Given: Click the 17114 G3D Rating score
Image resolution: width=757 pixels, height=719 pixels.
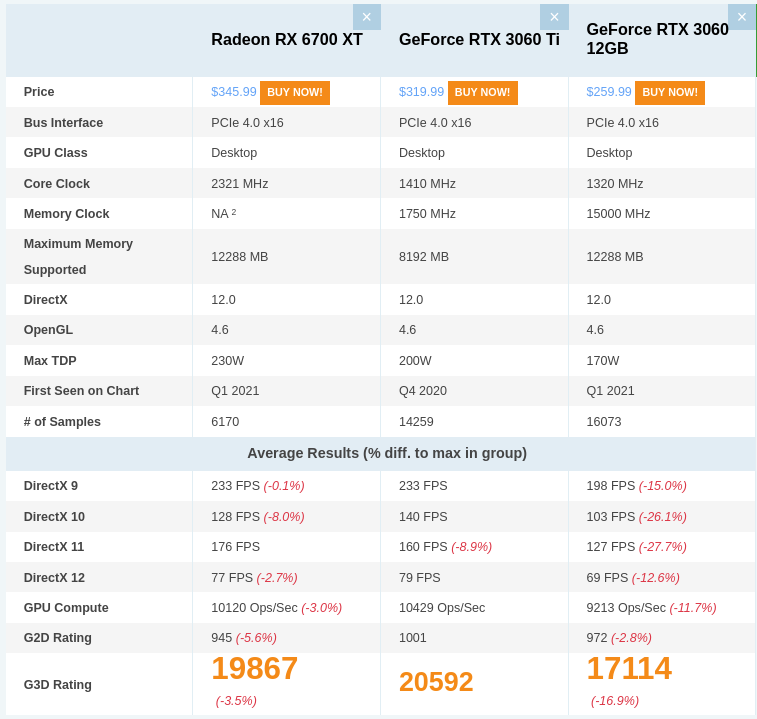Looking at the screenshot, I should [x=629, y=669].
